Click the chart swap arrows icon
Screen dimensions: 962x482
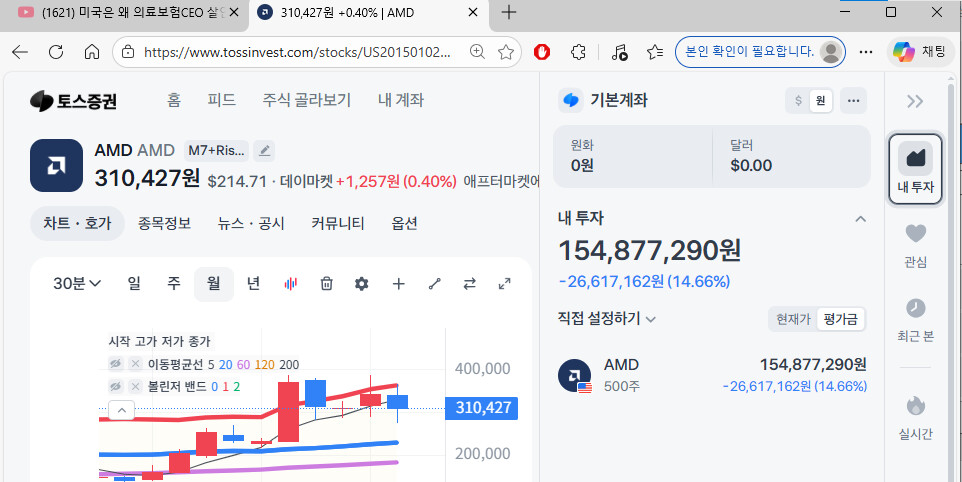pos(469,284)
